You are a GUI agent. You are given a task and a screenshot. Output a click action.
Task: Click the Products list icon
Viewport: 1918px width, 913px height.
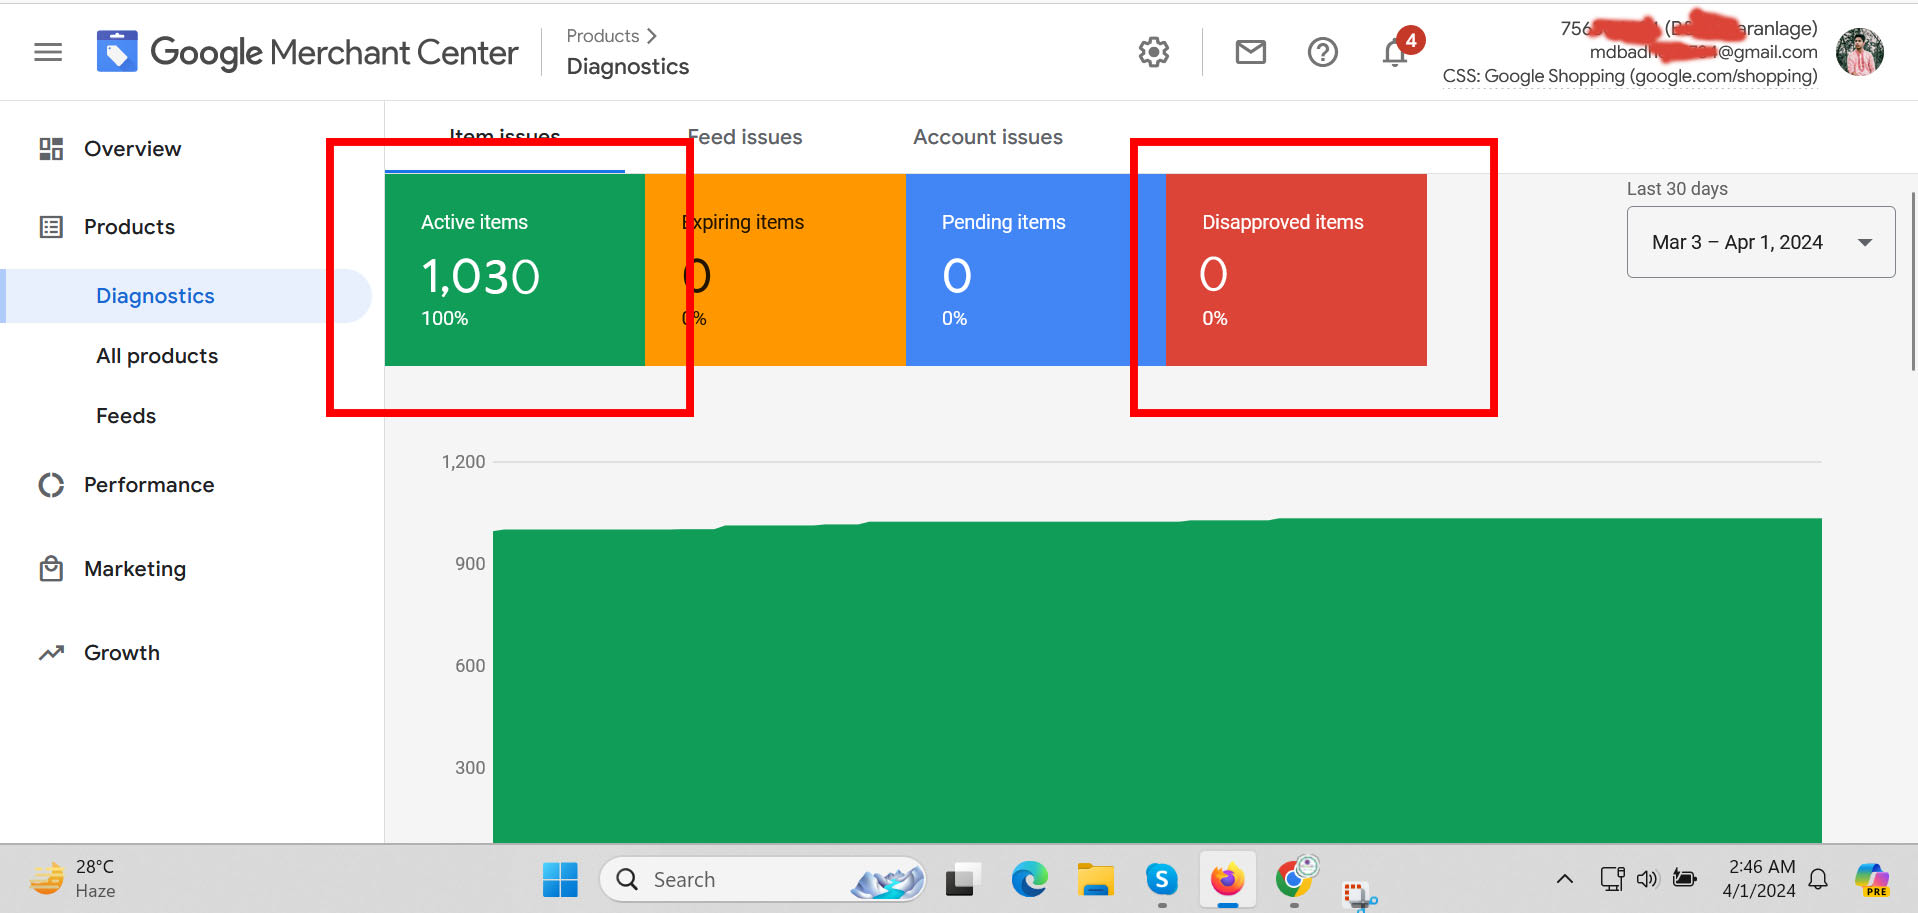pyautogui.click(x=51, y=227)
